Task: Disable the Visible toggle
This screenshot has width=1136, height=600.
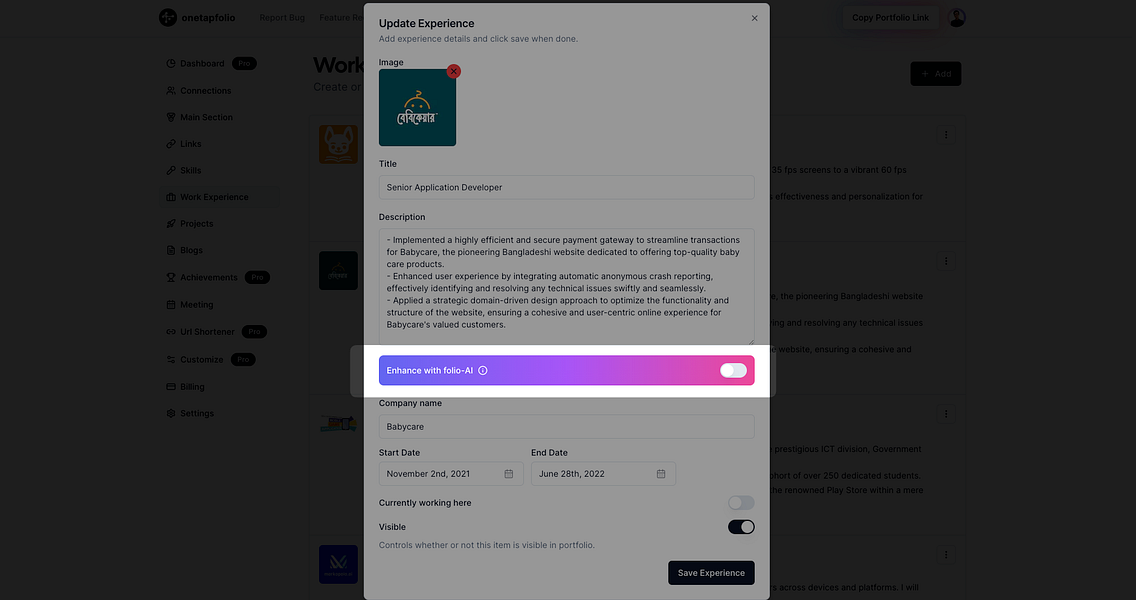Action: click(740, 525)
